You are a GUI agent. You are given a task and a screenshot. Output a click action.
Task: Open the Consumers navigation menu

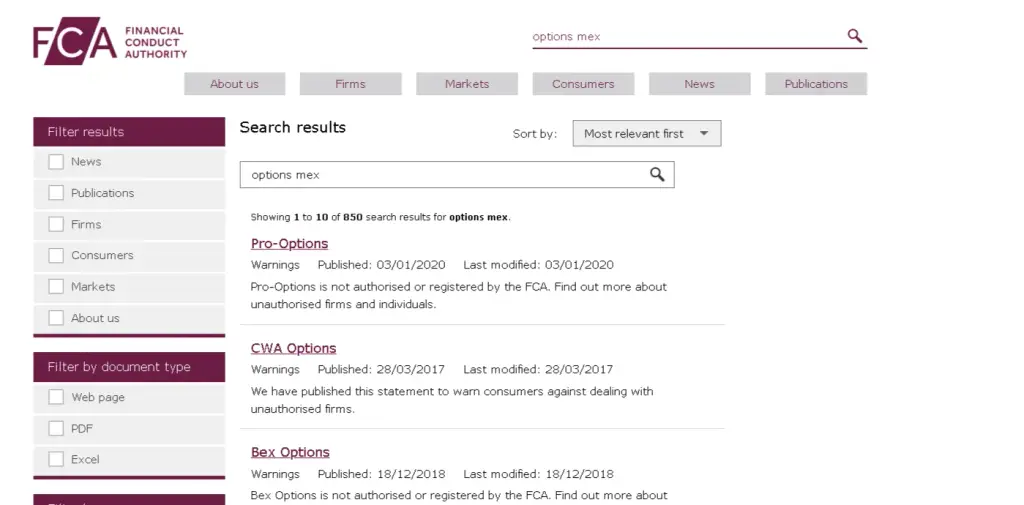[583, 84]
